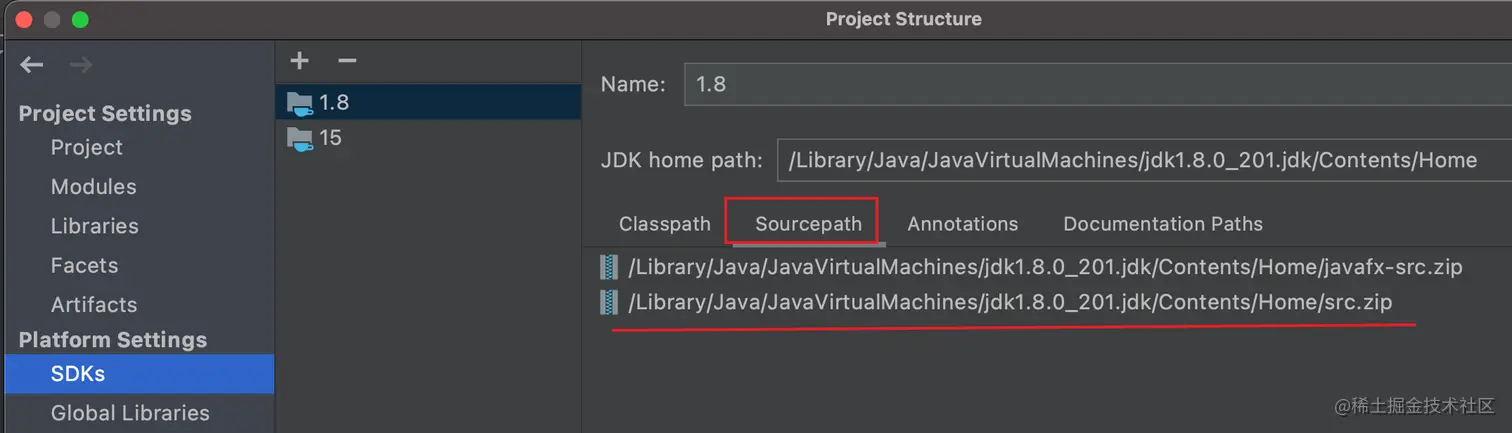Click the 15 SDK folder icon

(x=300, y=139)
